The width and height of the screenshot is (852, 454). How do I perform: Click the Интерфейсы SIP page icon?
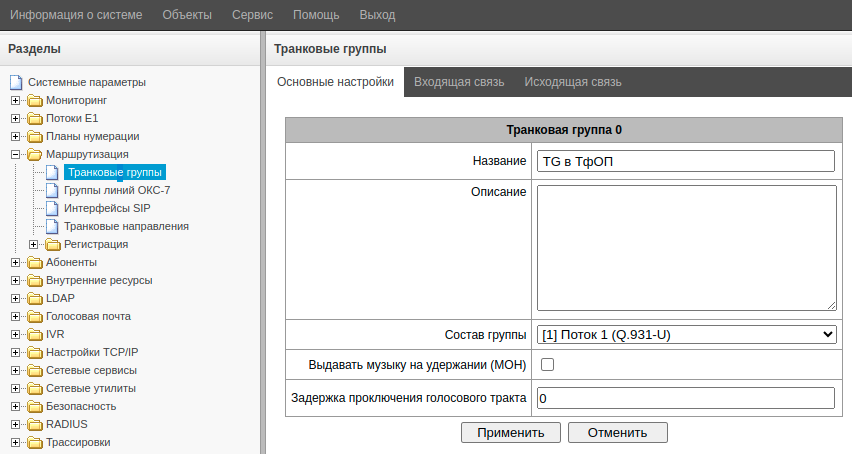coord(53,209)
